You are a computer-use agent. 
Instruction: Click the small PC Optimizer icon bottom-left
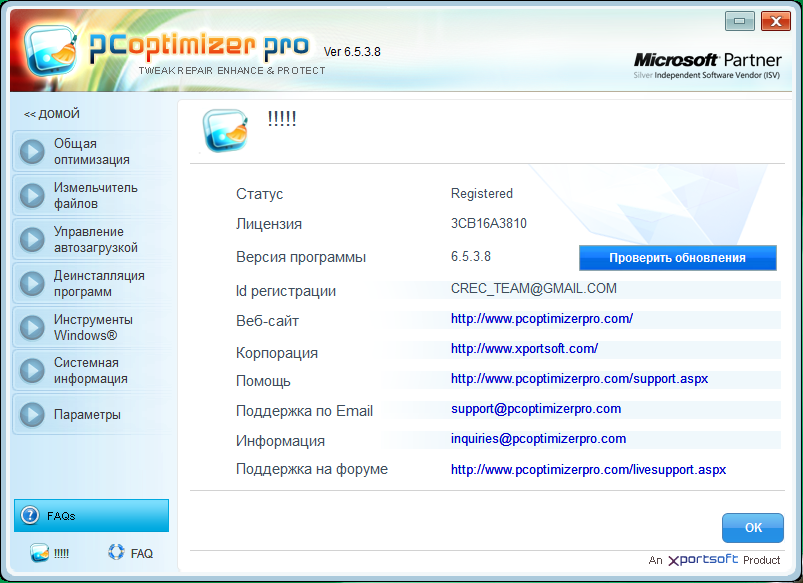(40, 552)
